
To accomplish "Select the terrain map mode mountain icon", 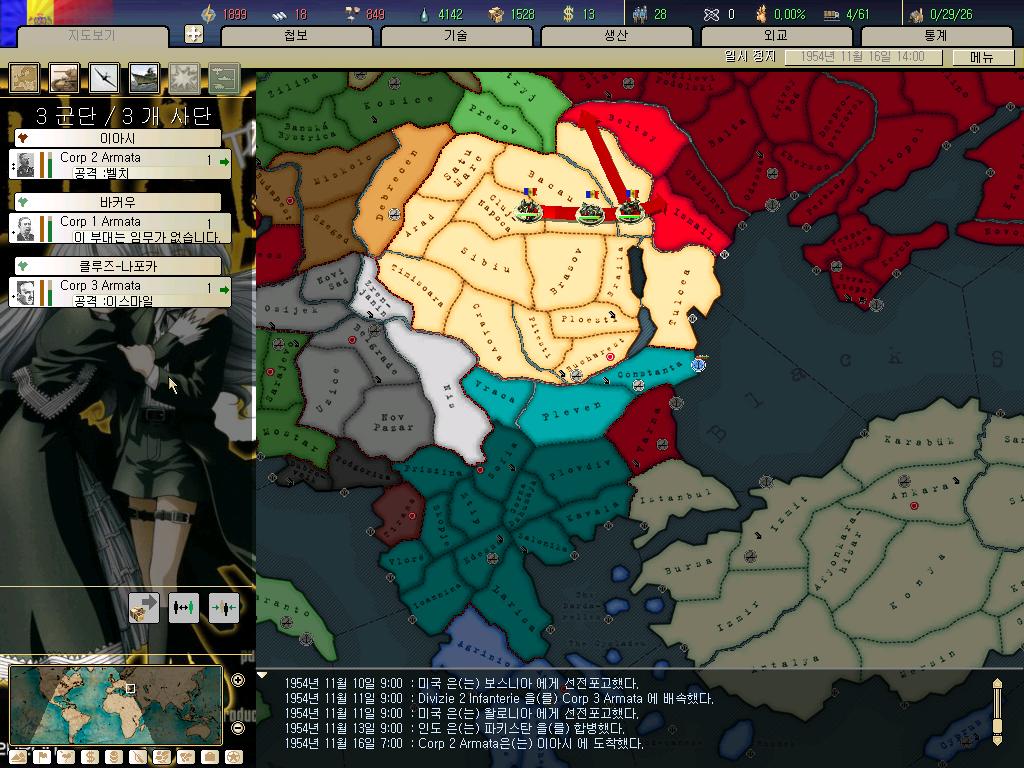I will point(18,757).
